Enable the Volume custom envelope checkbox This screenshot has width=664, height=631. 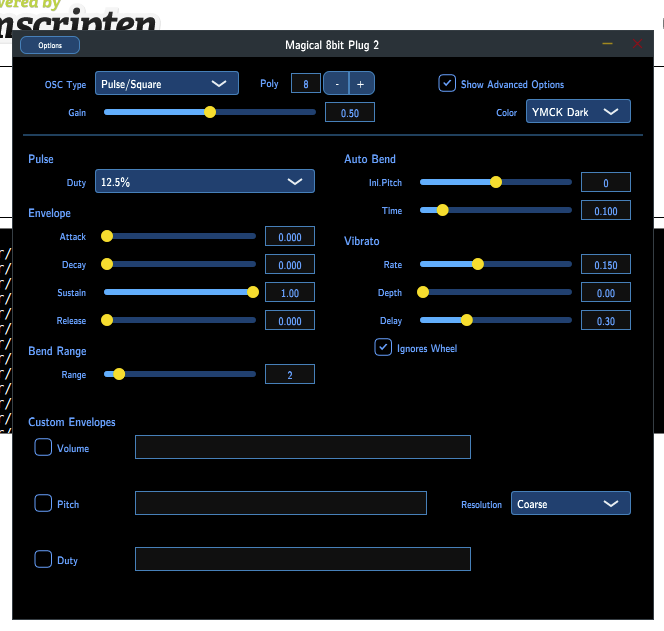[43, 447]
